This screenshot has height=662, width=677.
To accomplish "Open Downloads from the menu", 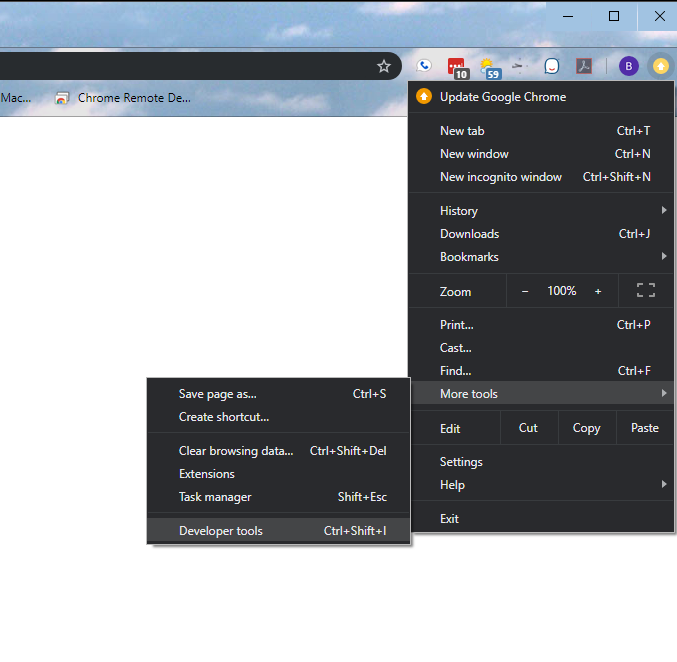I will coord(541,234).
